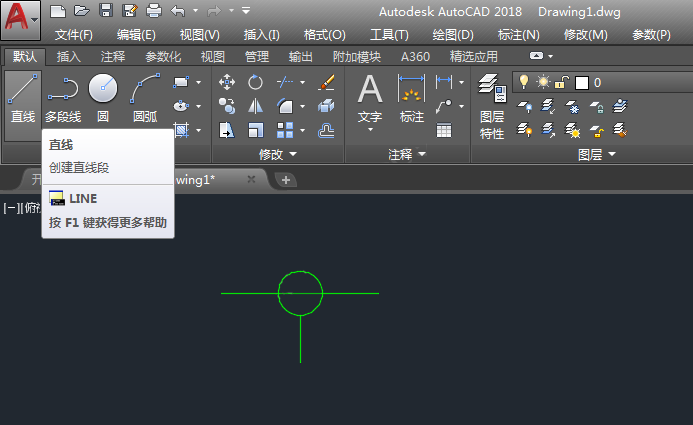Open the customize quick access toolbar dropdown
The width and height of the screenshot is (693, 425).
pyautogui.click(x=246, y=11)
